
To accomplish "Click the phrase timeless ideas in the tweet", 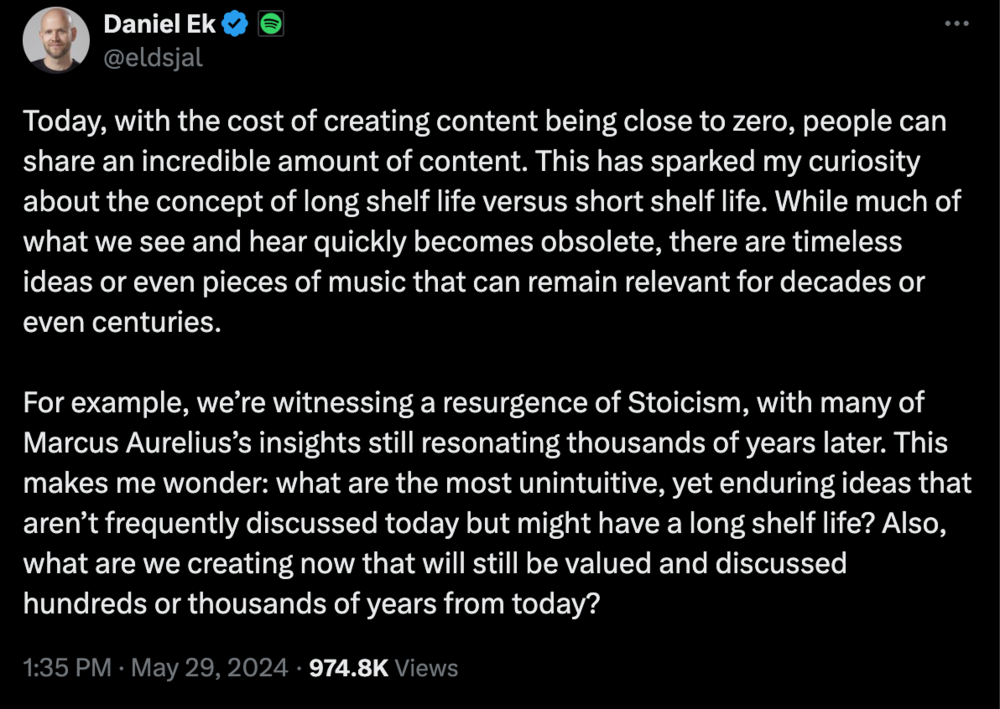I will point(820,242).
